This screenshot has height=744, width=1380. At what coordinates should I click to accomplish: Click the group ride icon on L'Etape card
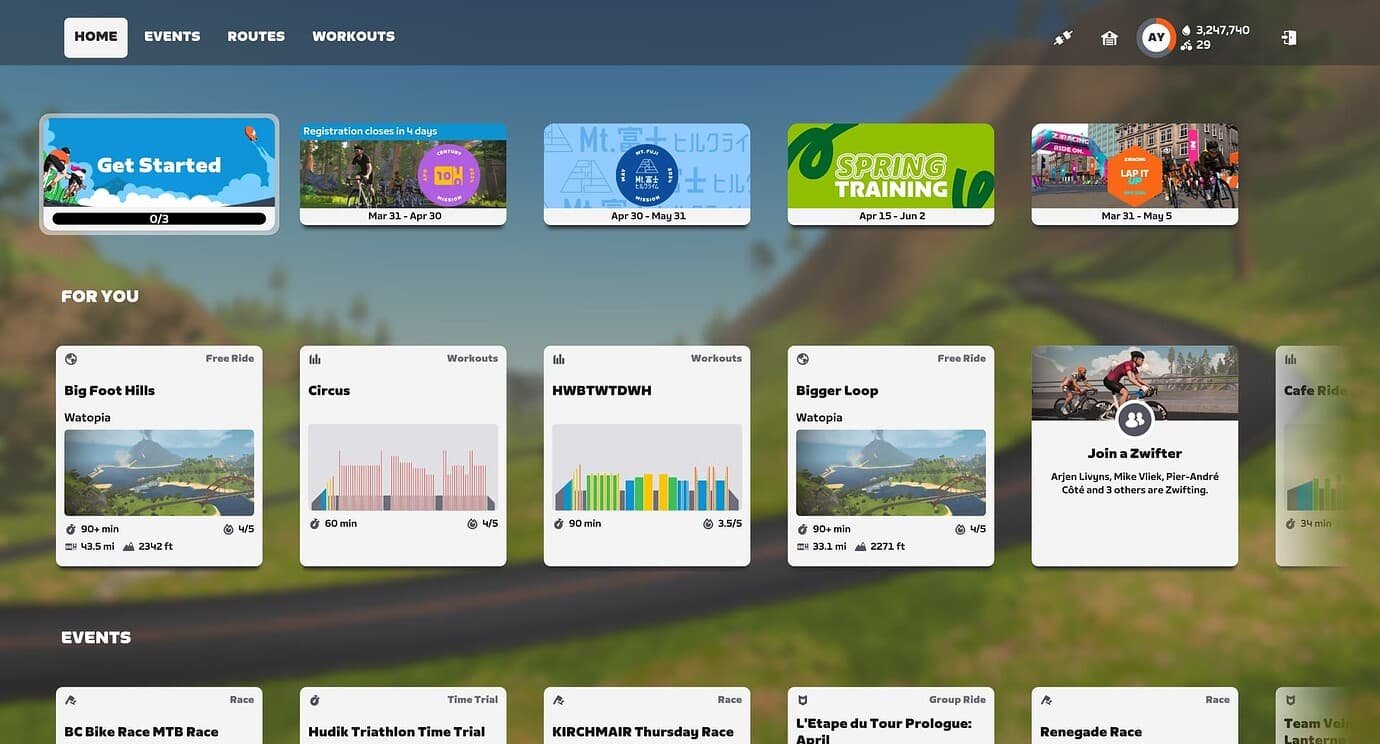803,700
